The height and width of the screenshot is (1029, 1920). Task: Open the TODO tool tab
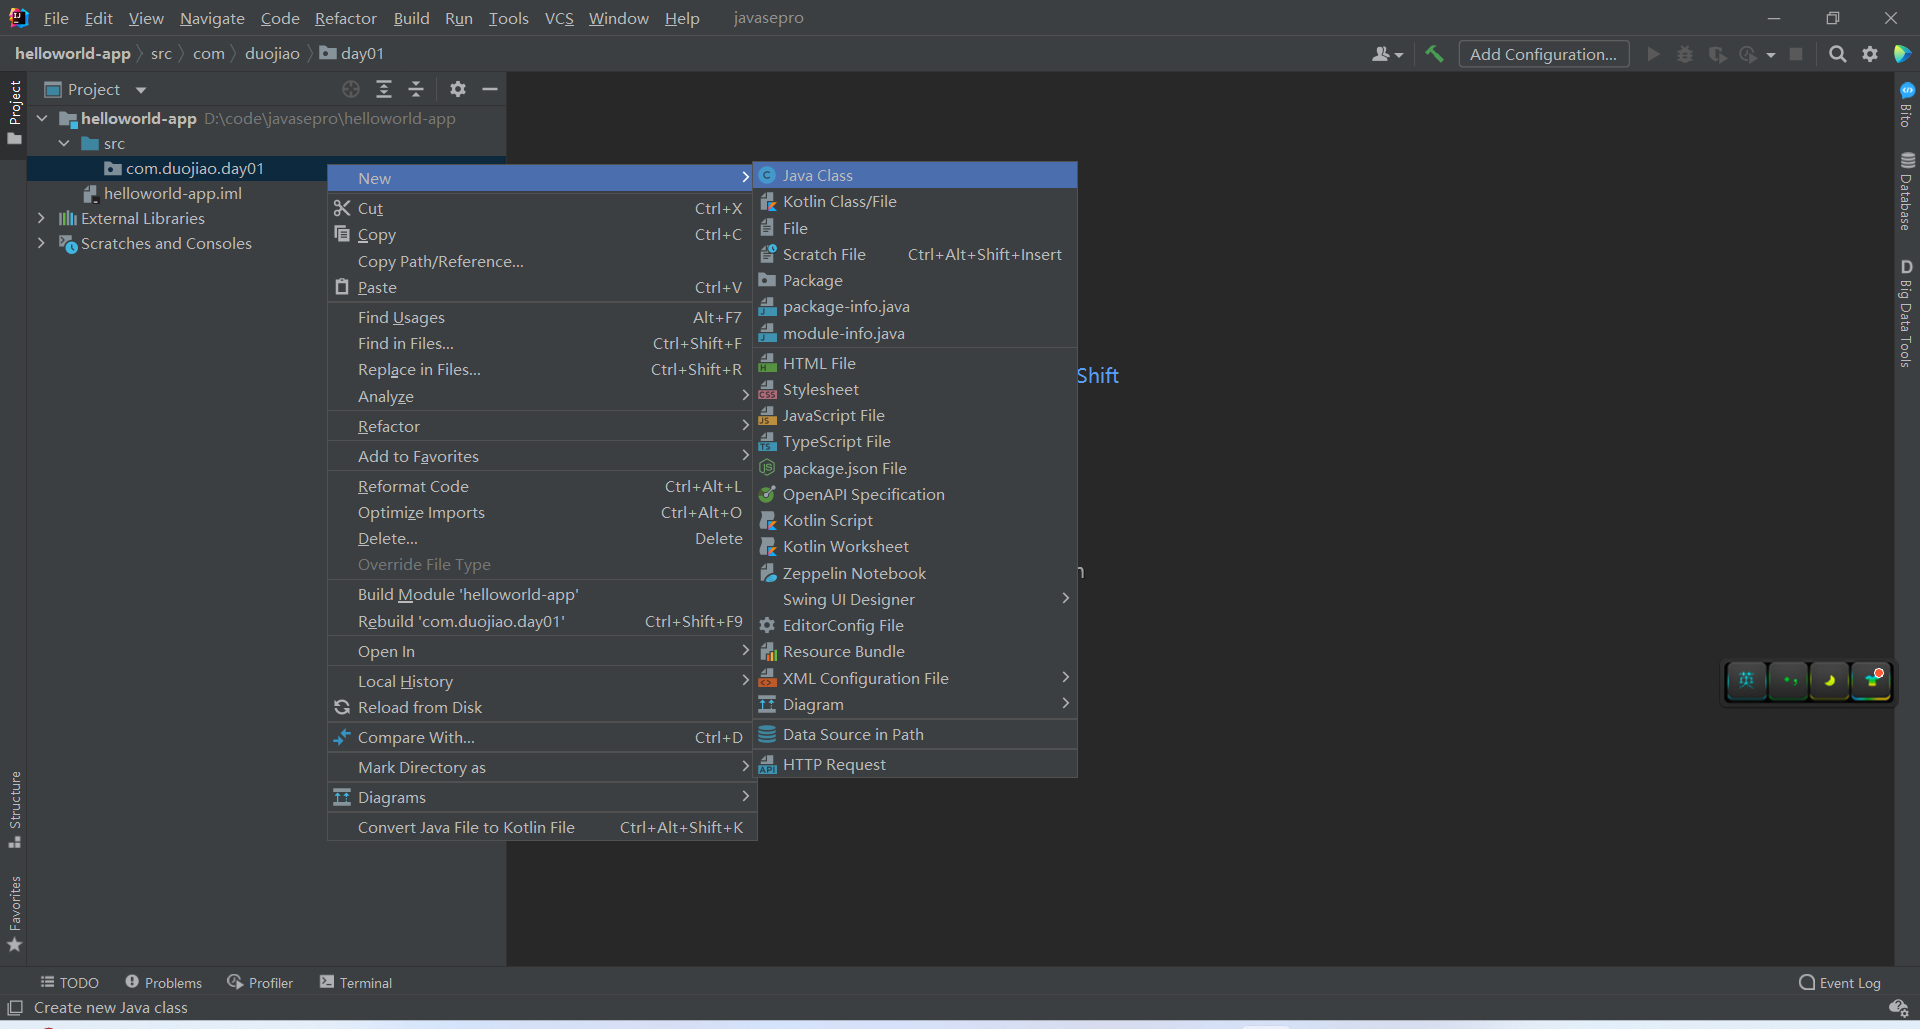69,983
